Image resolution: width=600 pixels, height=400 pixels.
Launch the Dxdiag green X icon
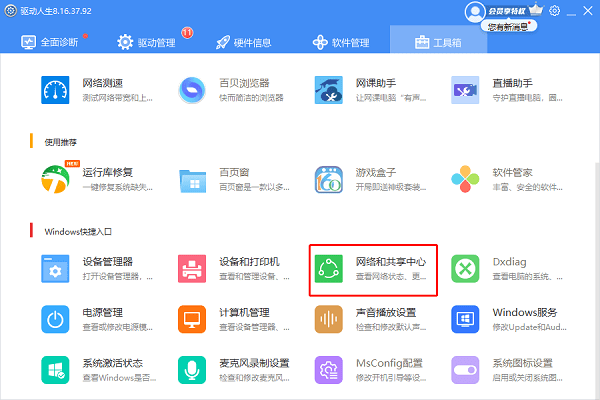(x=465, y=269)
